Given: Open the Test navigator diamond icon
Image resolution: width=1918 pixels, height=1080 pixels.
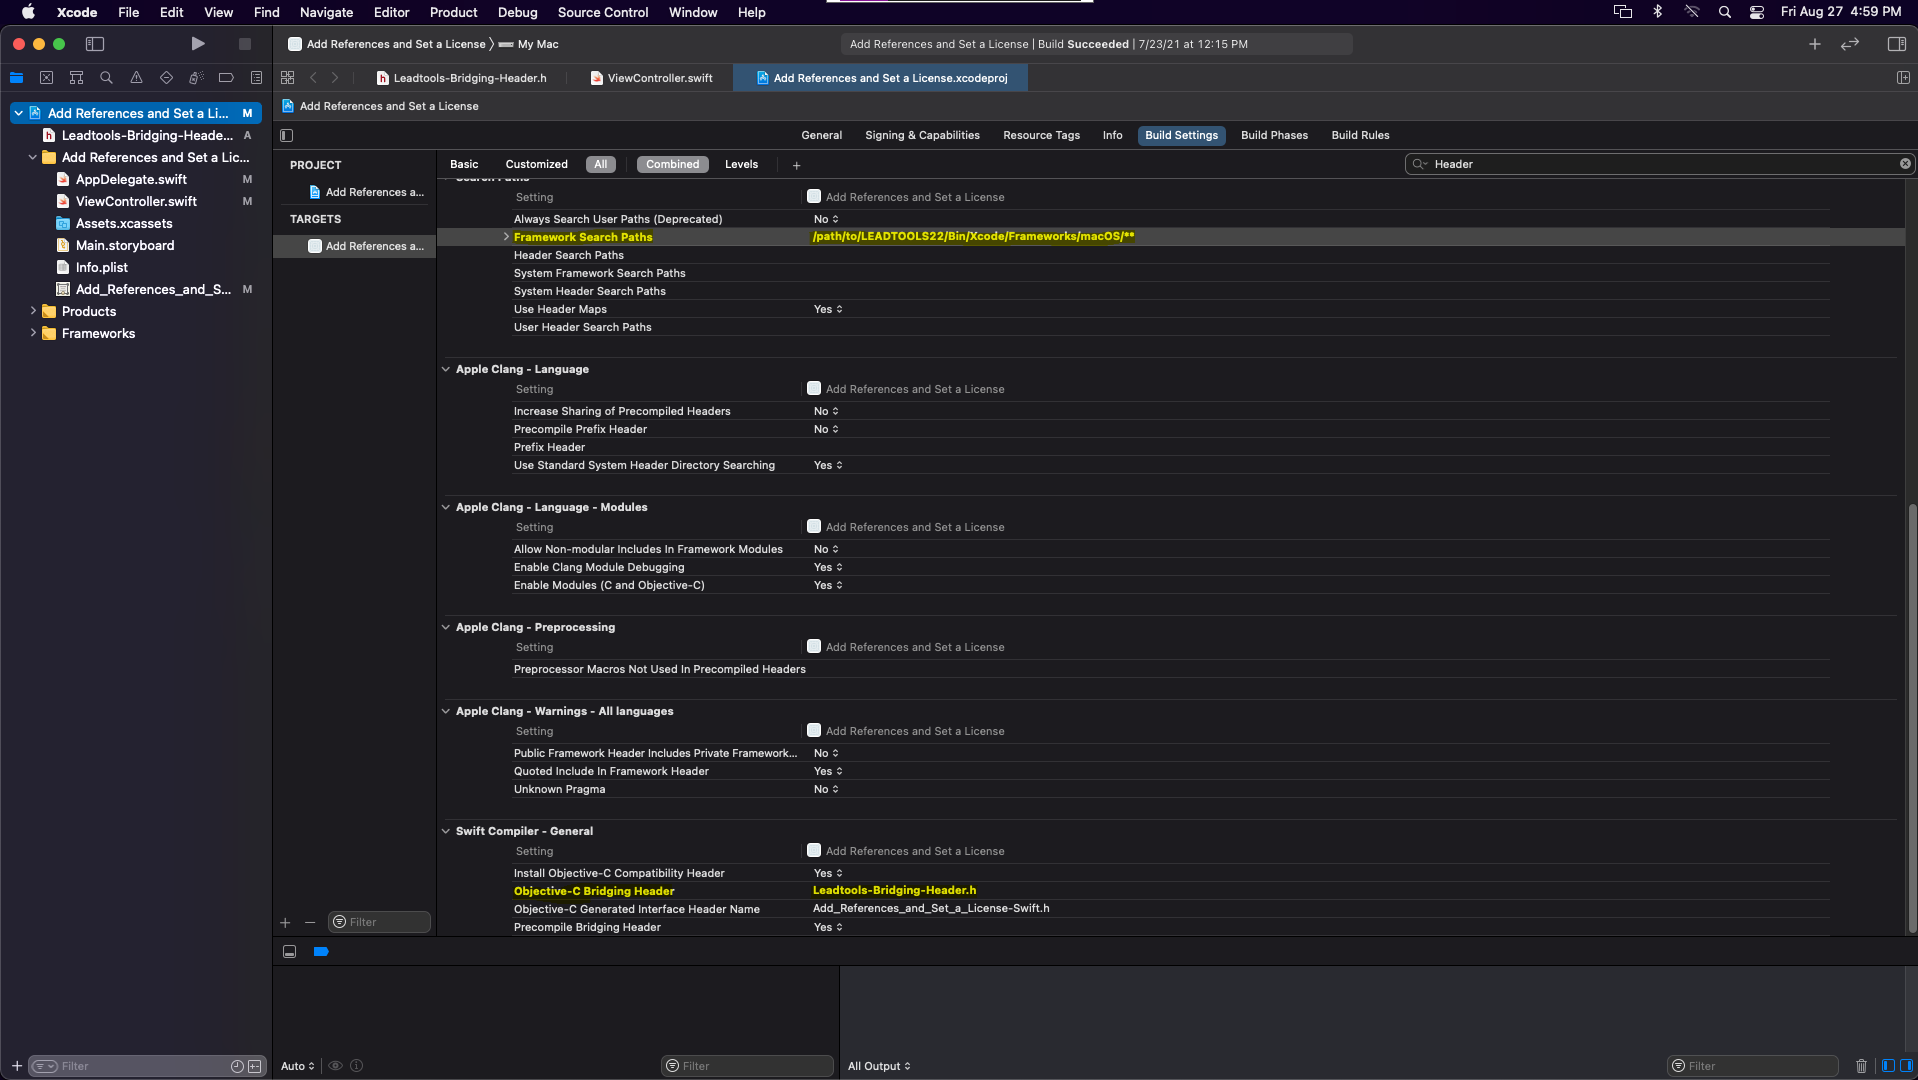Looking at the screenshot, I should [166, 78].
